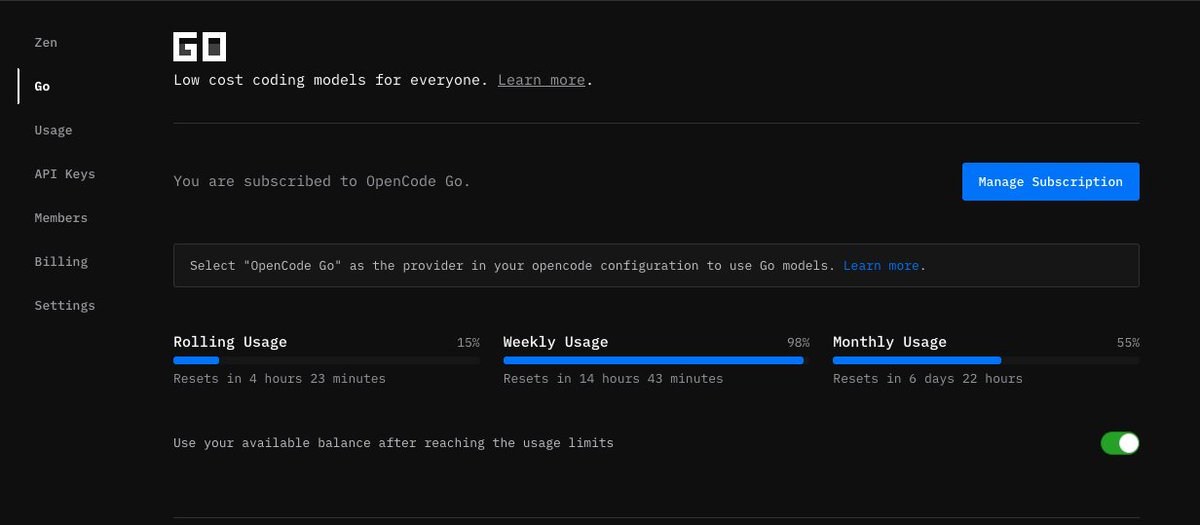Click the 15% rolling usage value
The height and width of the screenshot is (525, 1200).
(468, 343)
